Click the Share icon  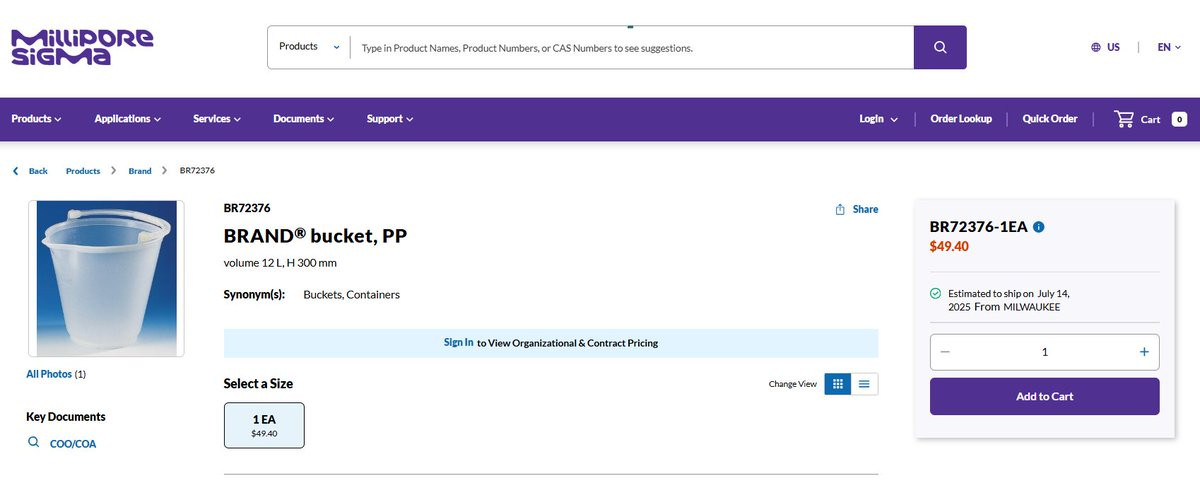point(840,209)
